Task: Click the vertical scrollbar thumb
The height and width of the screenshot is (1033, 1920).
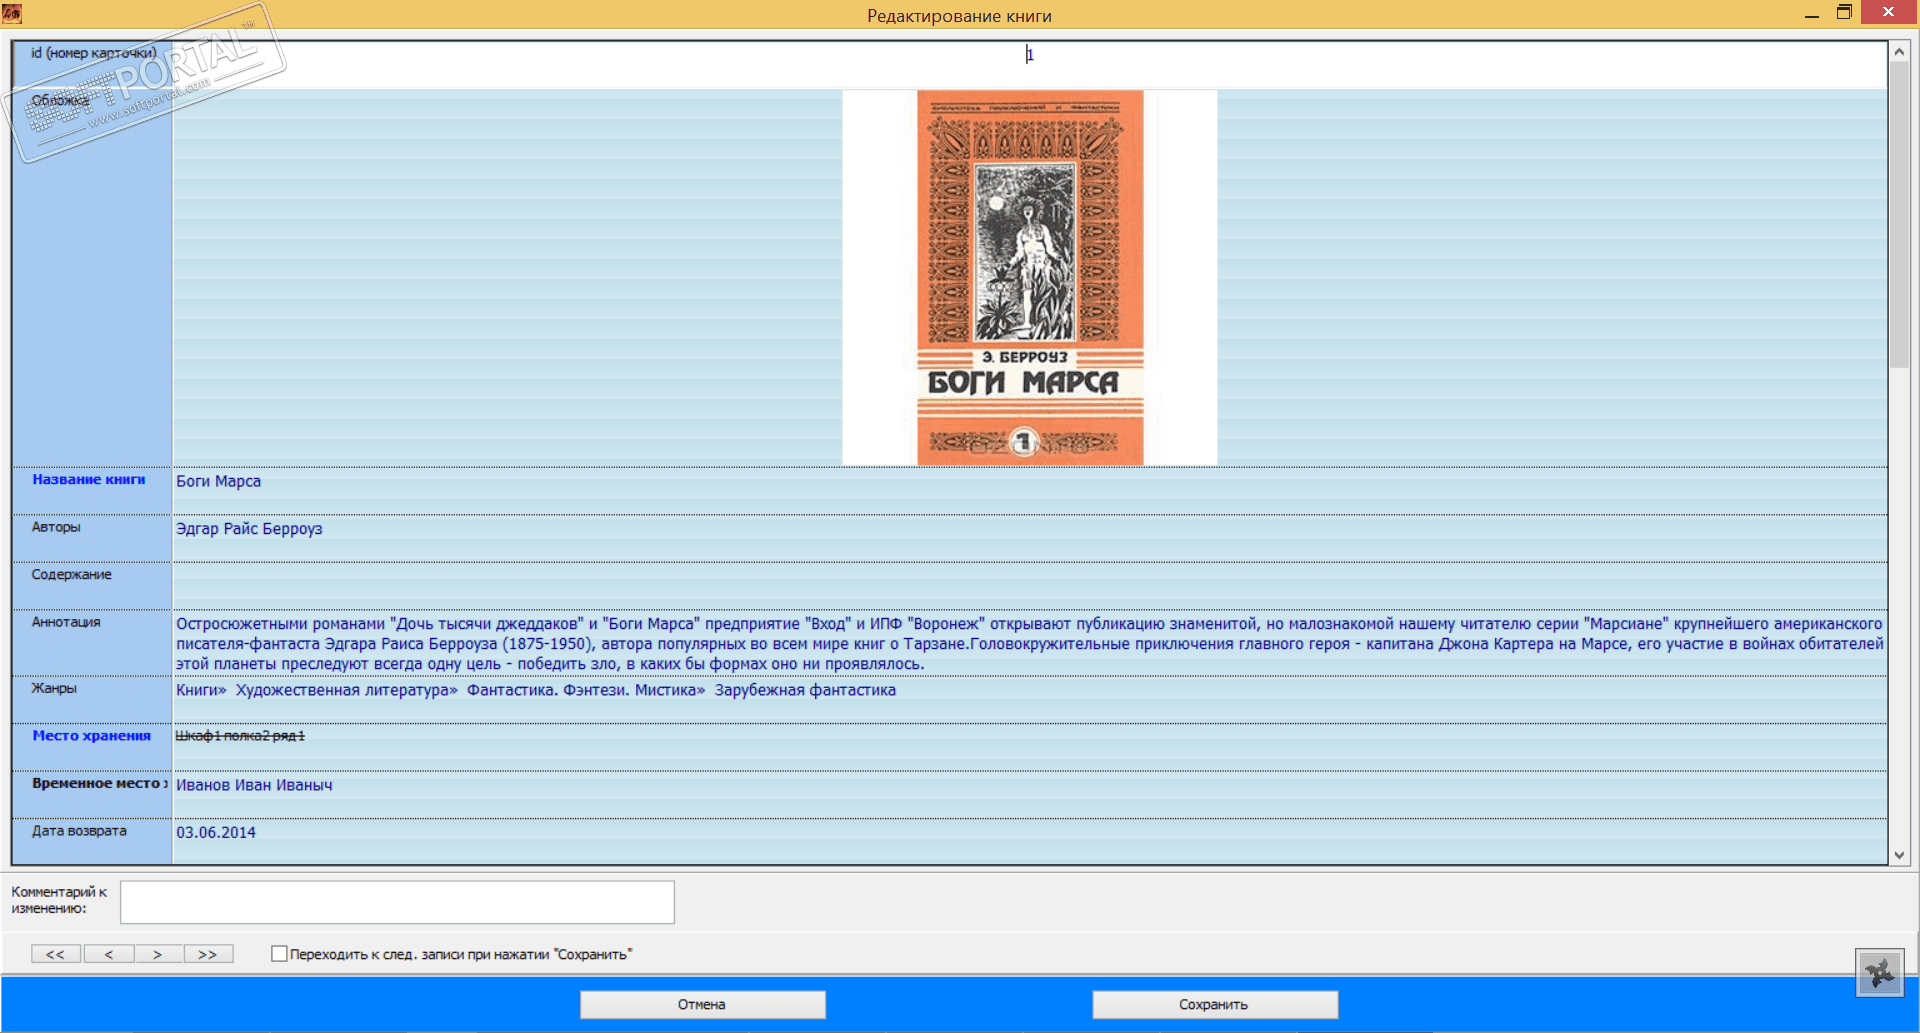Action: [1900, 215]
